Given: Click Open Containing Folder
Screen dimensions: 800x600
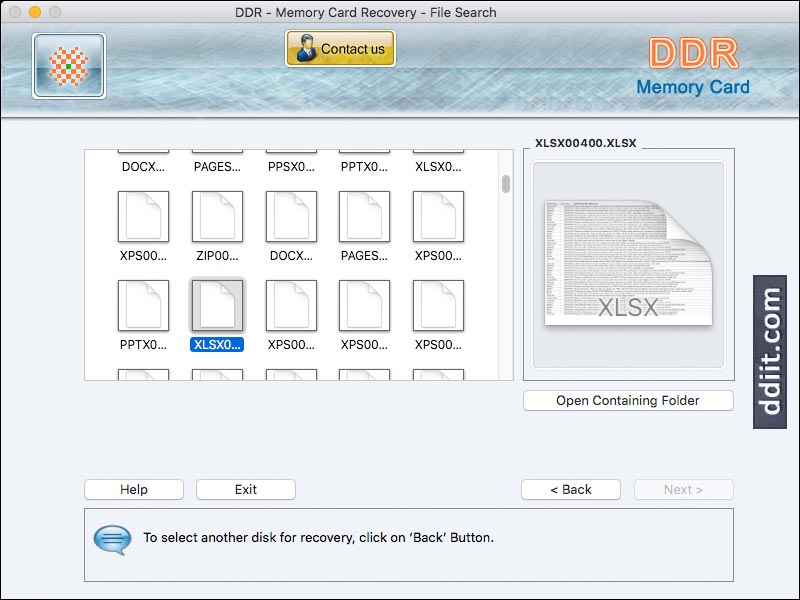Looking at the screenshot, I should [628, 400].
